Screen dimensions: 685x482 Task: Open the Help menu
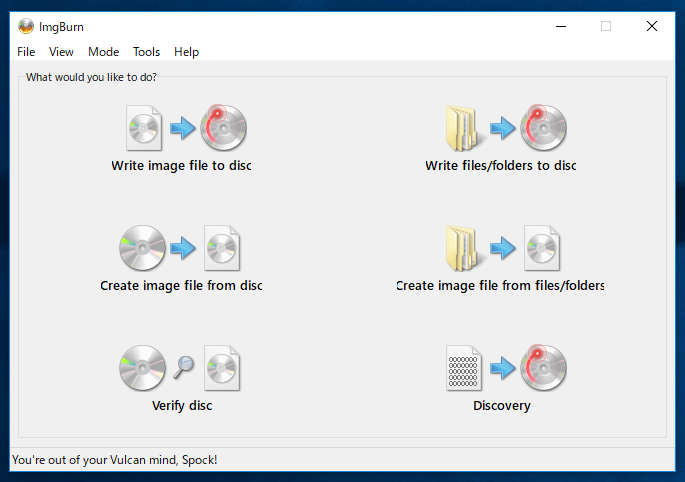(x=187, y=52)
